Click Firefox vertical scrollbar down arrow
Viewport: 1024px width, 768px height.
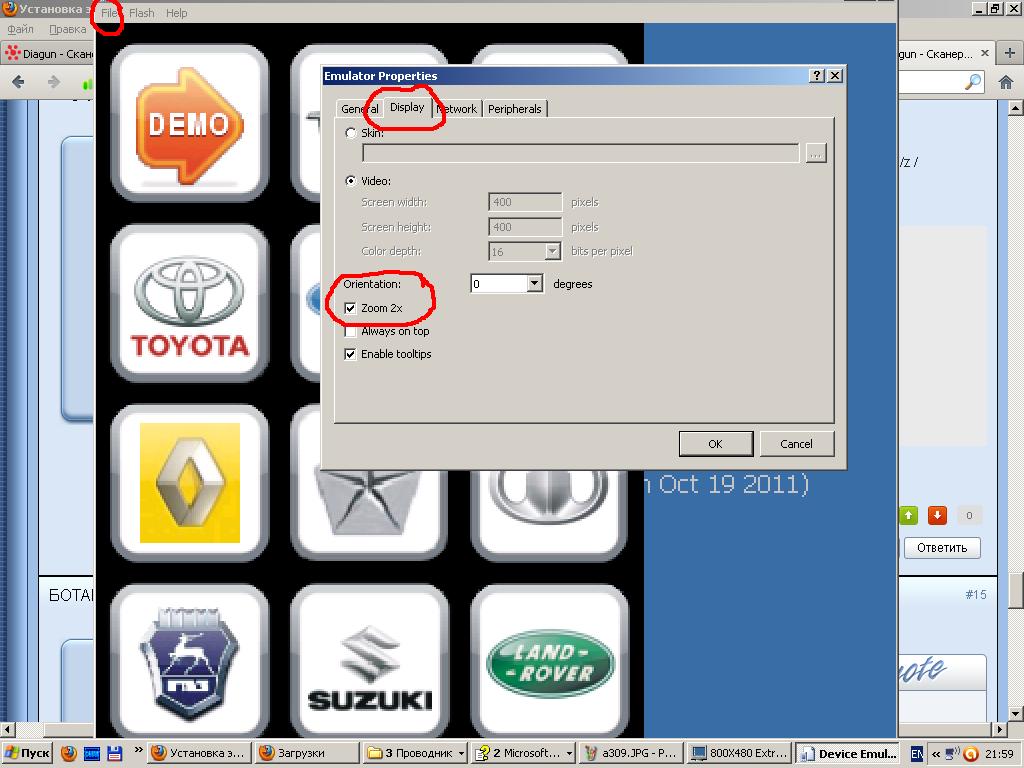tap(1016, 713)
